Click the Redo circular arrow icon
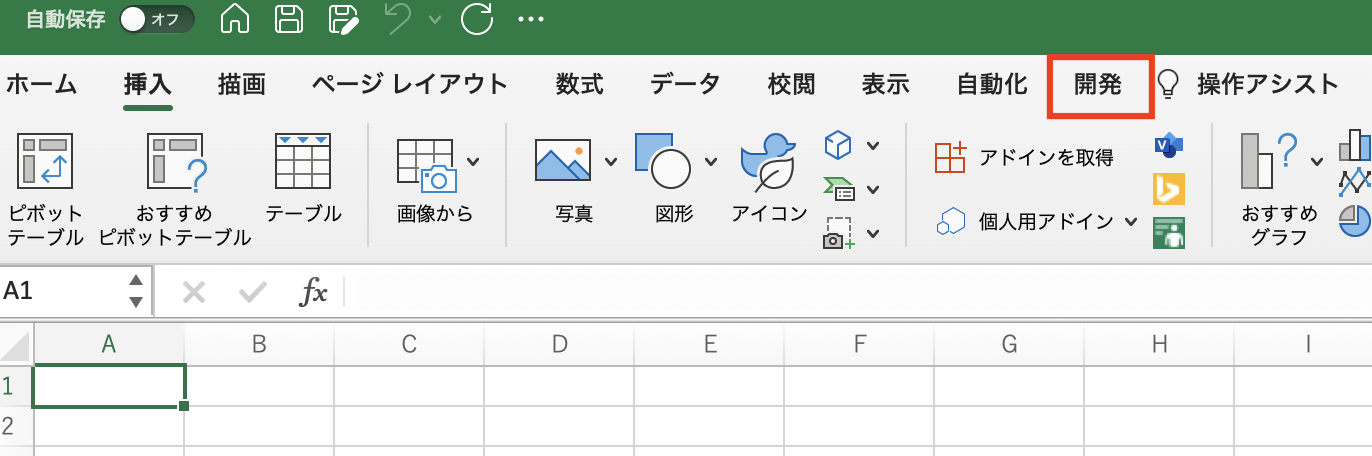This screenshot has width=1372, height=456. (x=477, y=19)
